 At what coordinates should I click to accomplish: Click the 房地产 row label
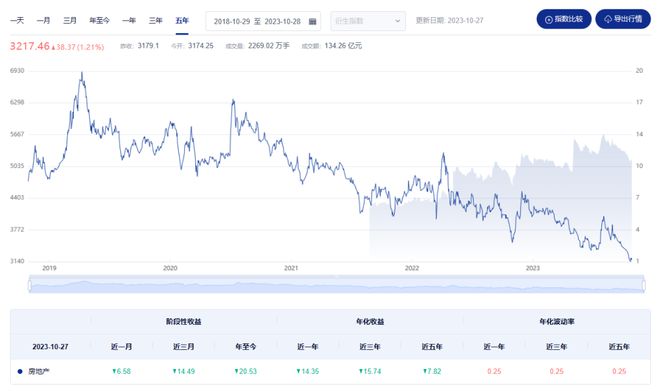pos(39,371)
